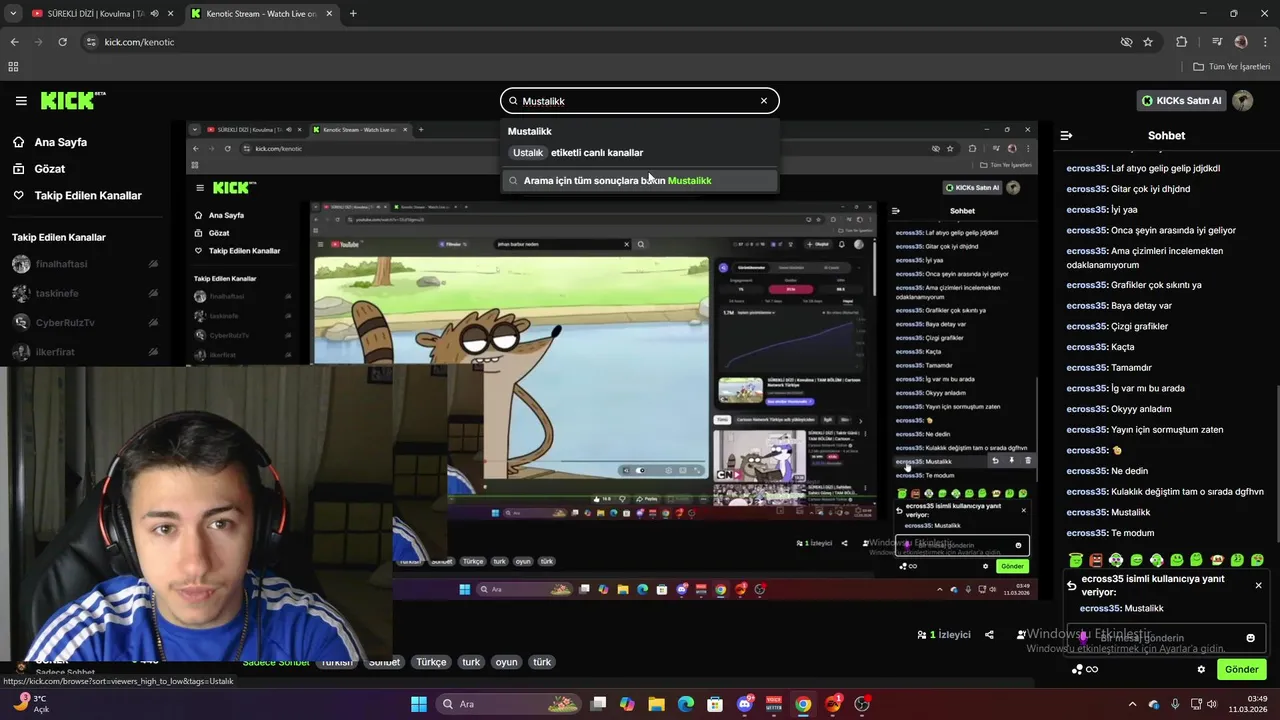This screenshot has height=720, width=1280.
Task: Open Microsoft Edge from taskbar
Action: pos(686,704)
